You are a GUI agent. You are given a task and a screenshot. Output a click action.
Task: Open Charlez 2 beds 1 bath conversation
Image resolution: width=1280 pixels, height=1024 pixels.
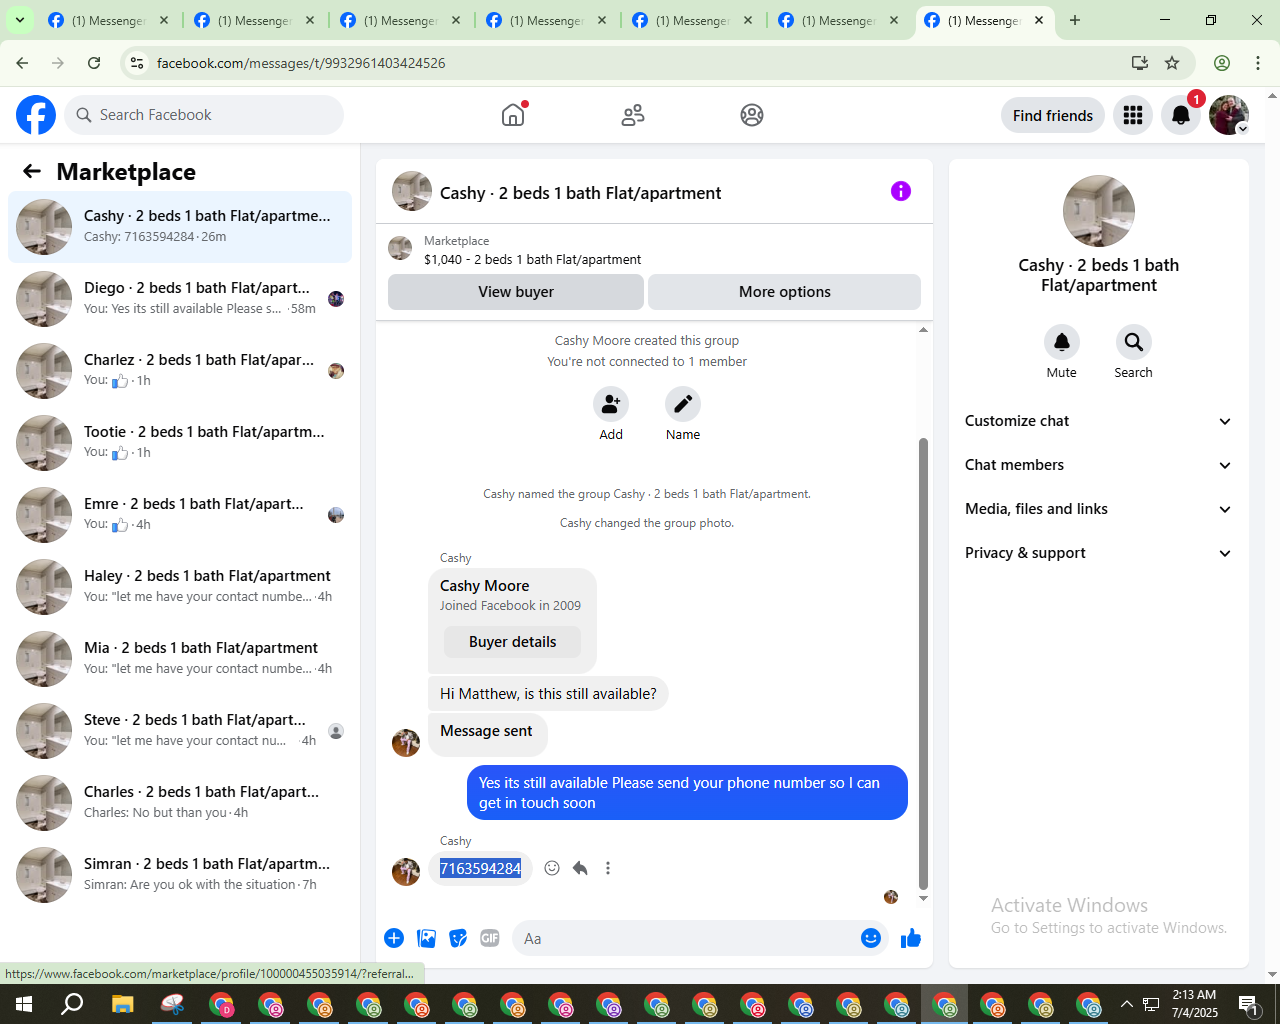pyautogui.click(x=180, y=371)
